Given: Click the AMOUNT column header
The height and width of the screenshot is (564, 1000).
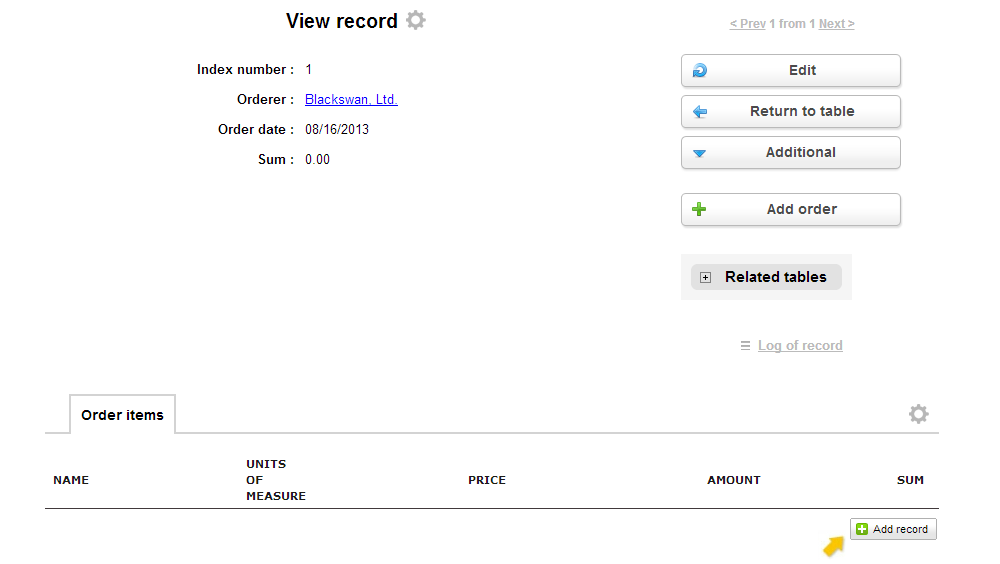Looking at the screenshot, I should [733, 480].
